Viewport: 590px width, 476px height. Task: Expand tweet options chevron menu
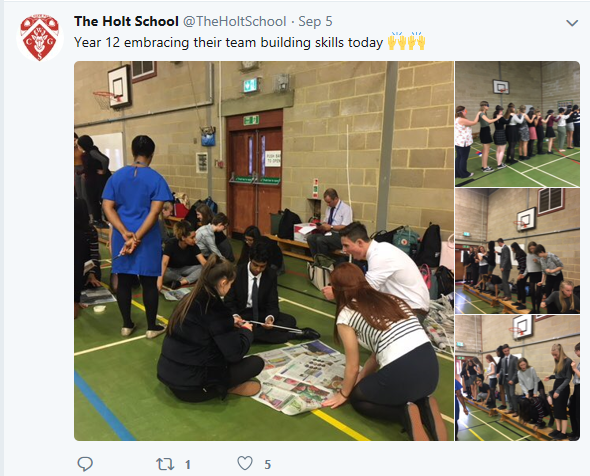(572, 23)
